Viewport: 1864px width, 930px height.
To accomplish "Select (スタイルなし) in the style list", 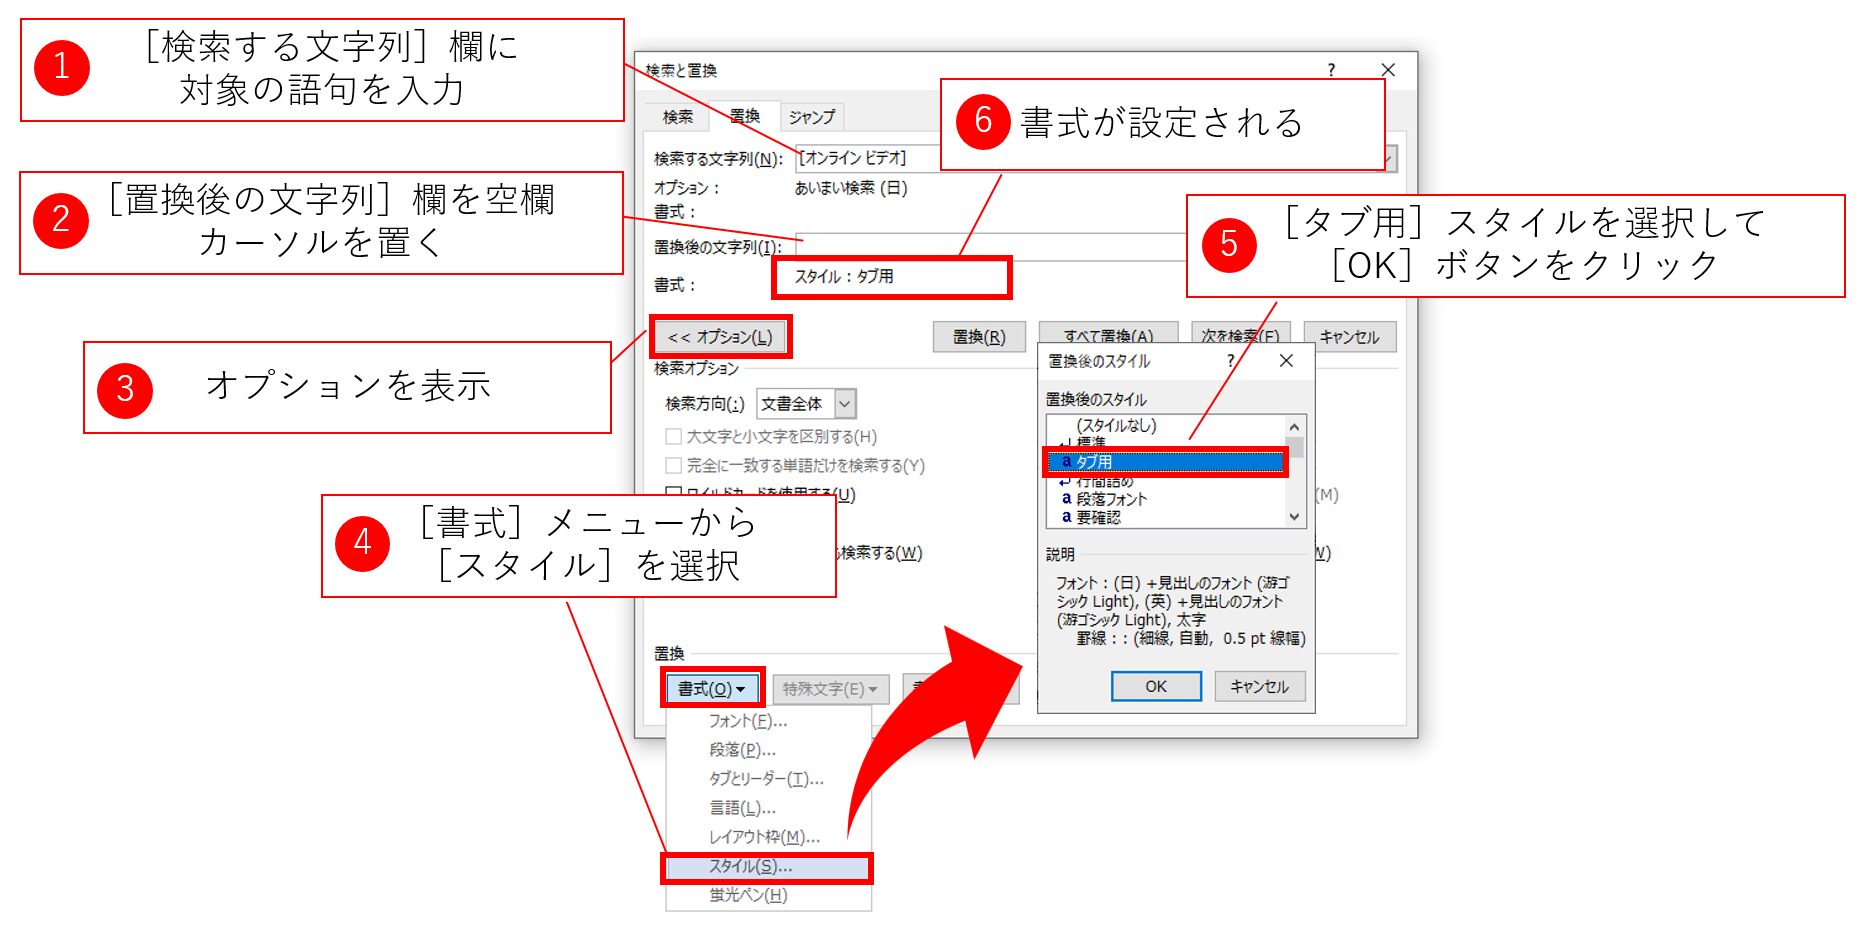I will pos(1116,426).
